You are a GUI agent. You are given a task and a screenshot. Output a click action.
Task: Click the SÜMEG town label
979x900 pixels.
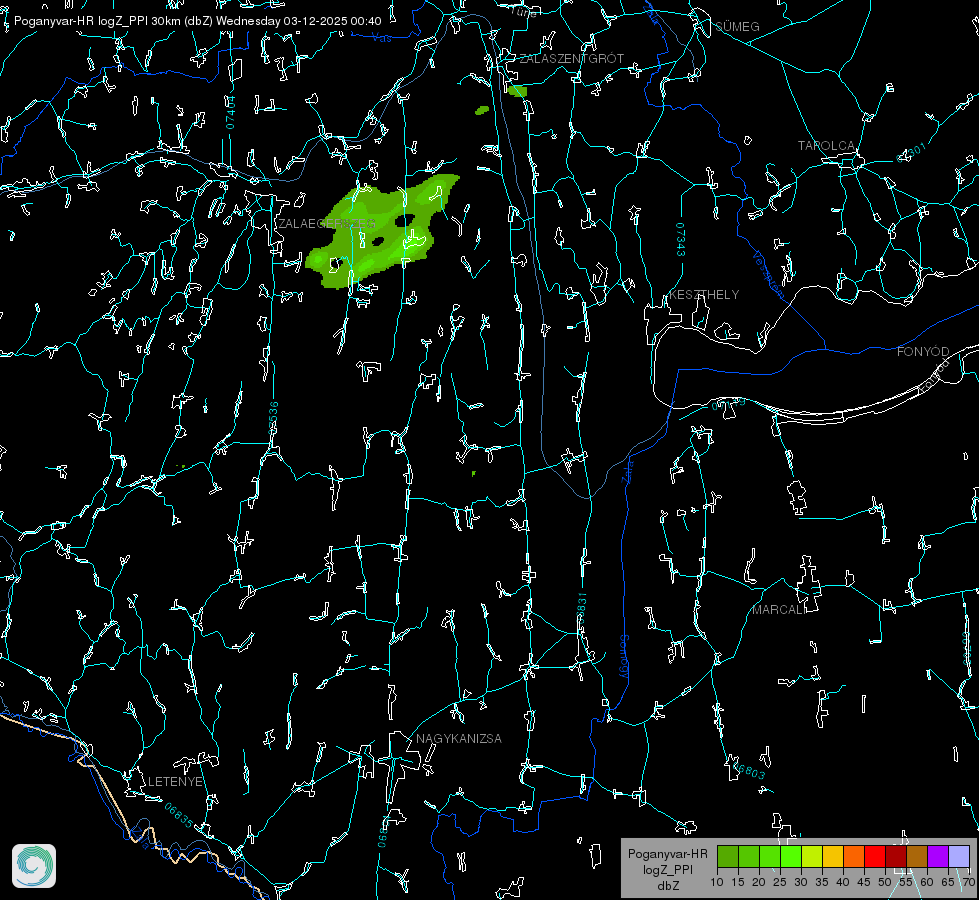pyautogui.click(x=737, y=26)
